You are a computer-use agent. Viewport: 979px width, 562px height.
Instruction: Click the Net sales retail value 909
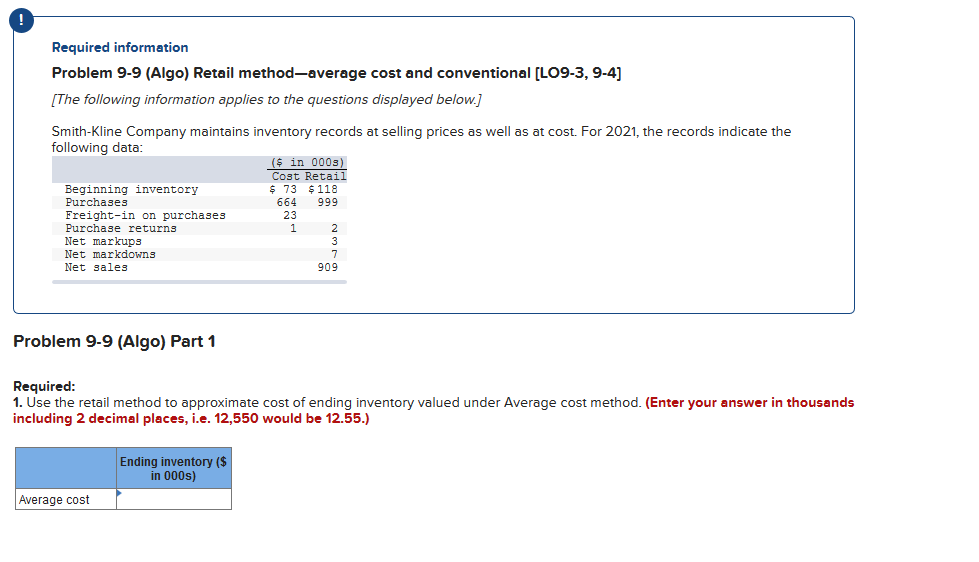[328, 267]
